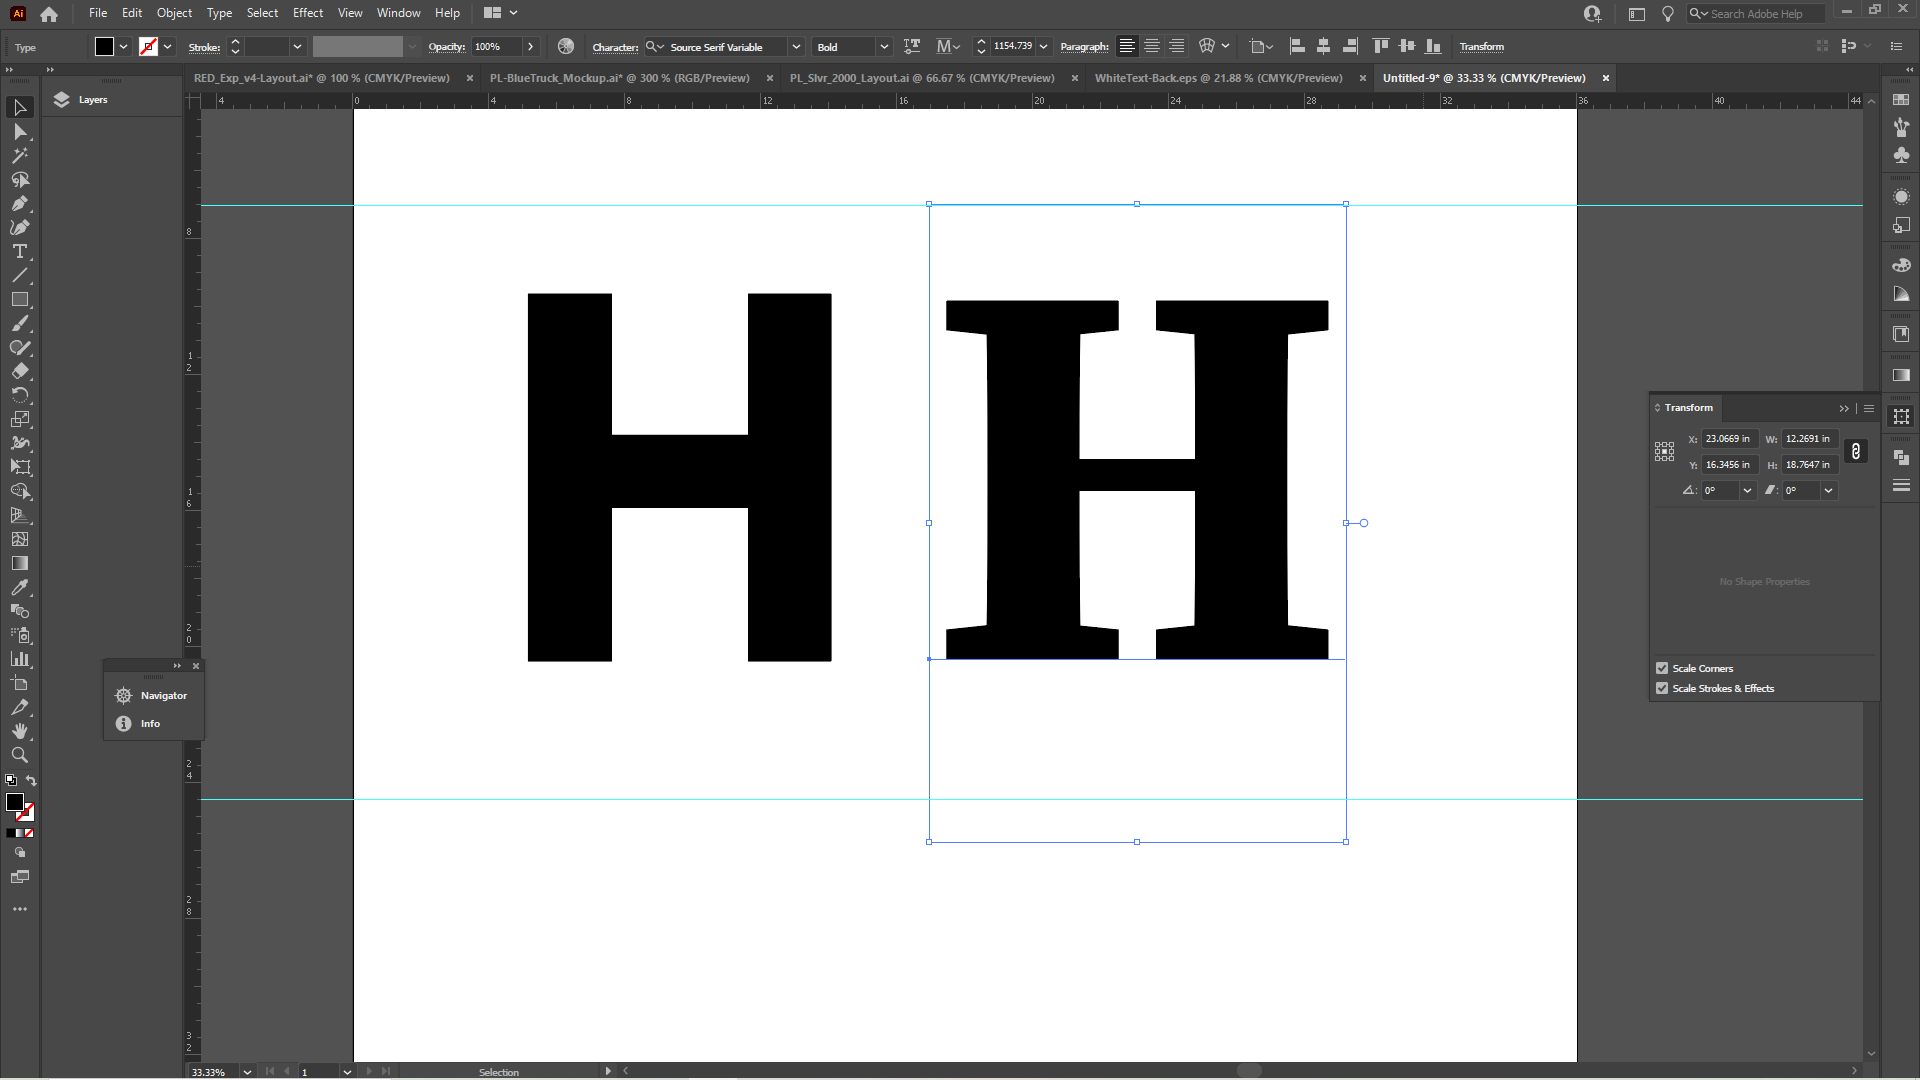Select the Zoom tool
This screenshot has height=1080, width=1920.
[20, 755]
